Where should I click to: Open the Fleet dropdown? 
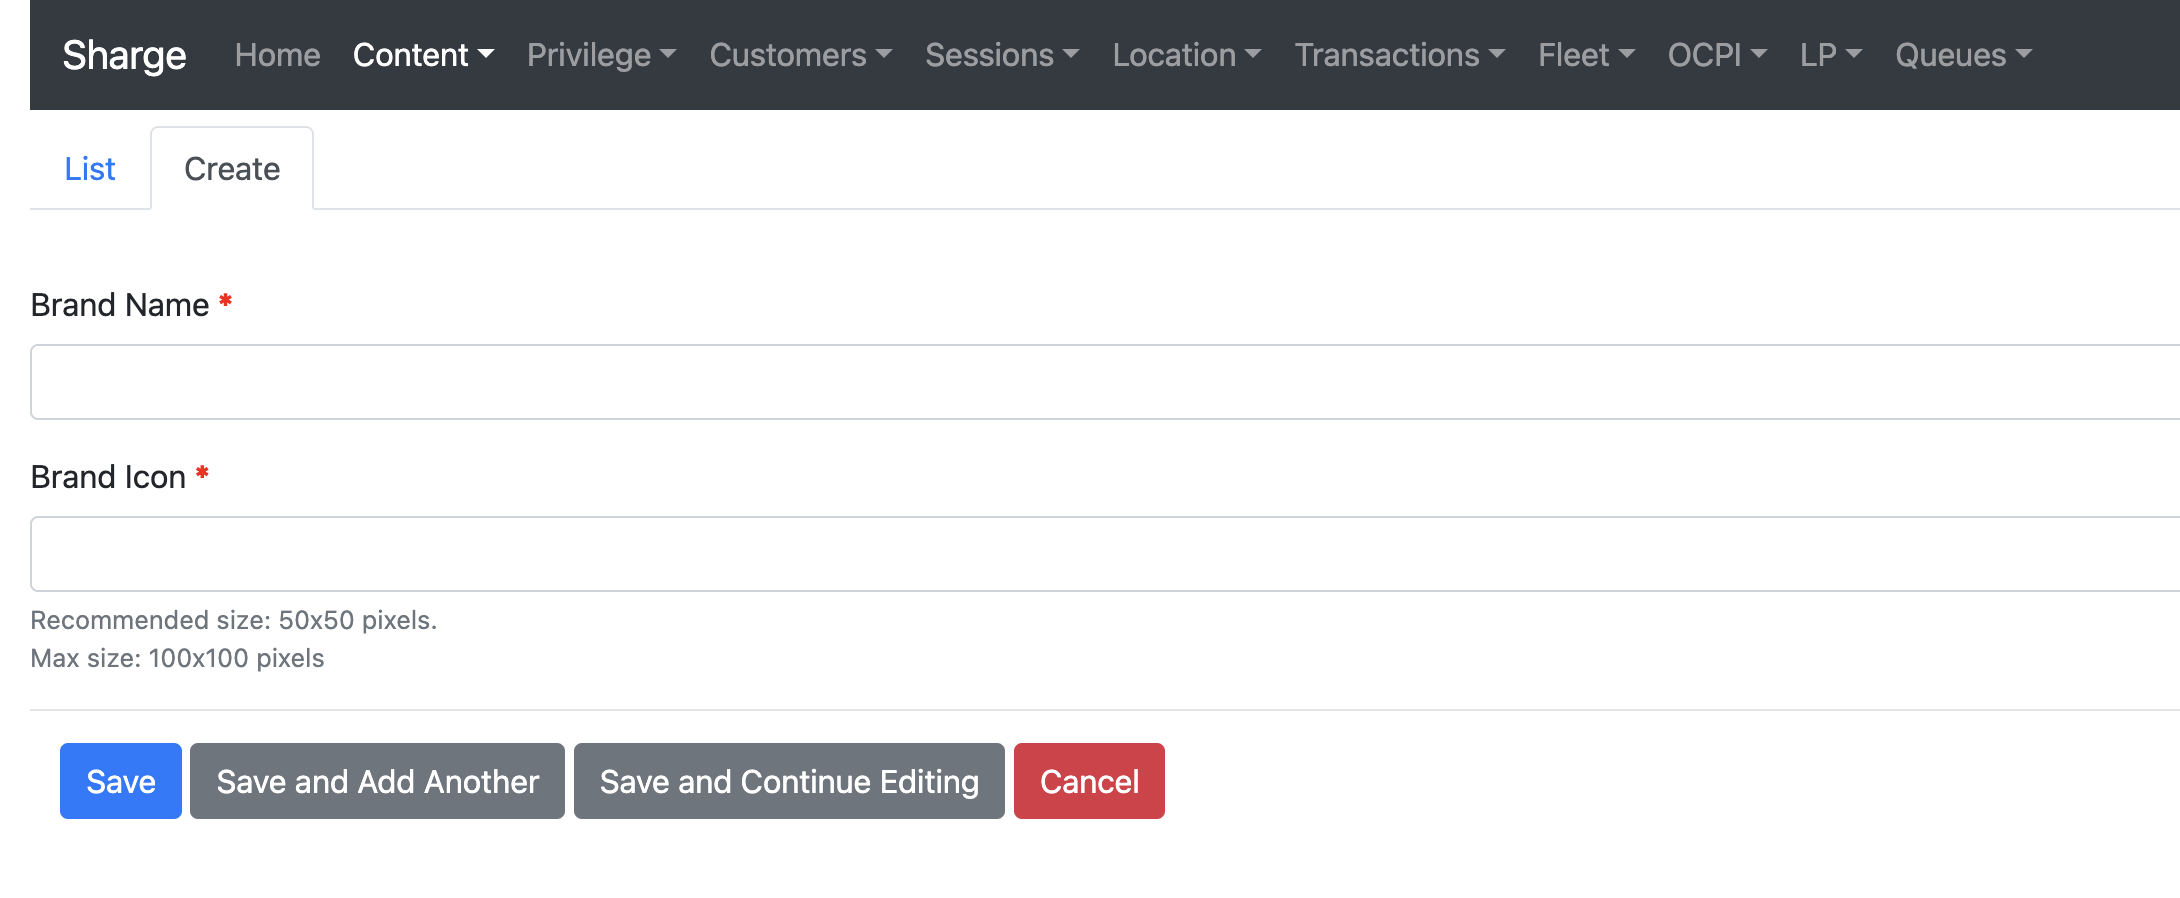pos(1586,55)
